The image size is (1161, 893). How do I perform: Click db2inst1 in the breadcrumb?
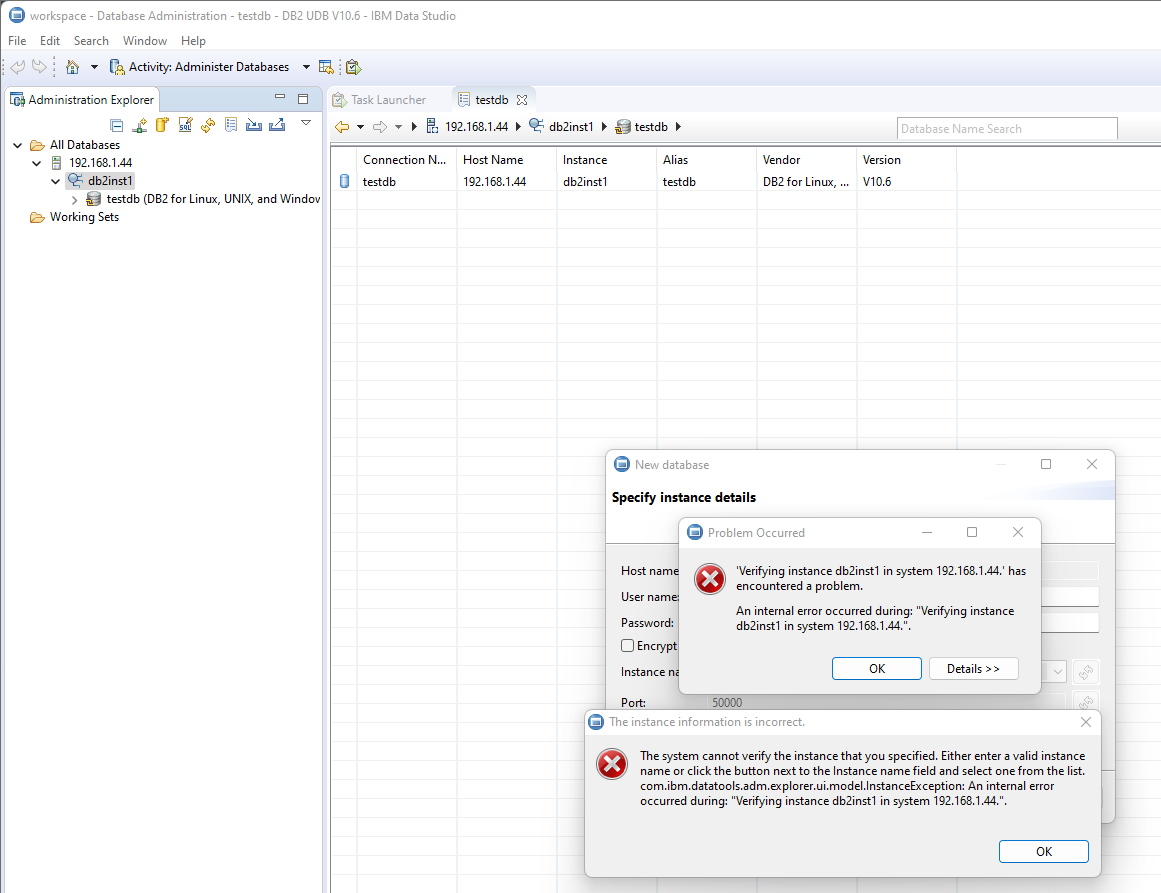[571, 127]
